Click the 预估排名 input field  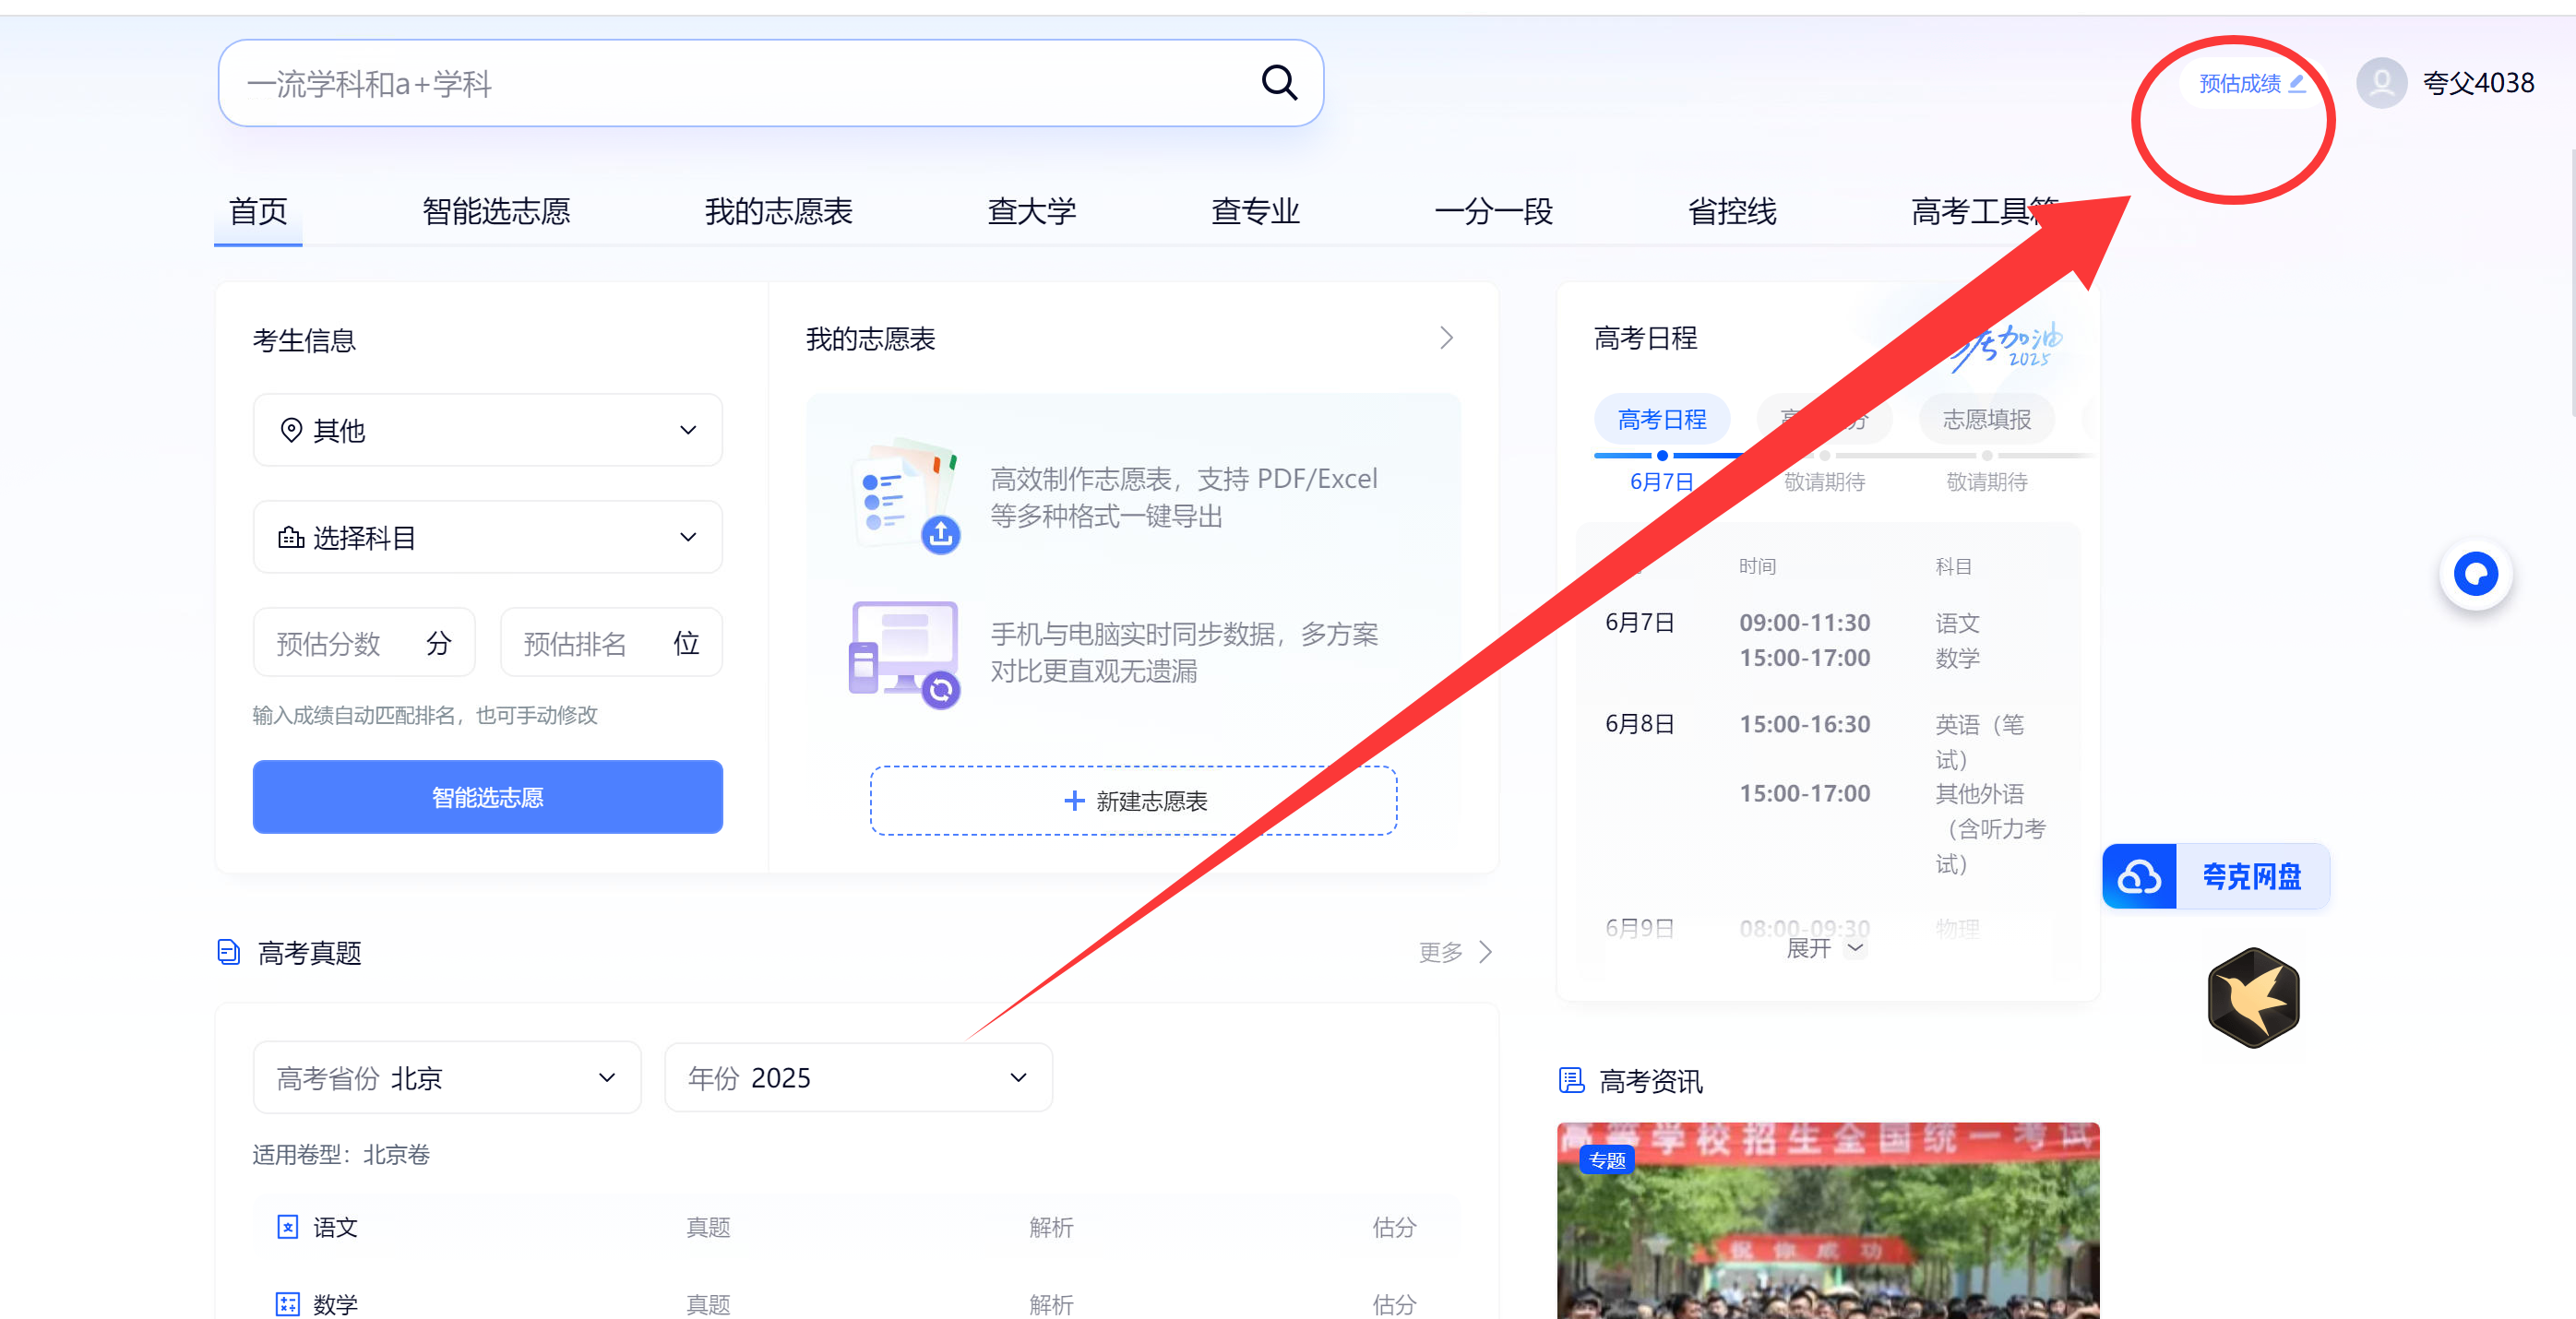tap(611, 643)
